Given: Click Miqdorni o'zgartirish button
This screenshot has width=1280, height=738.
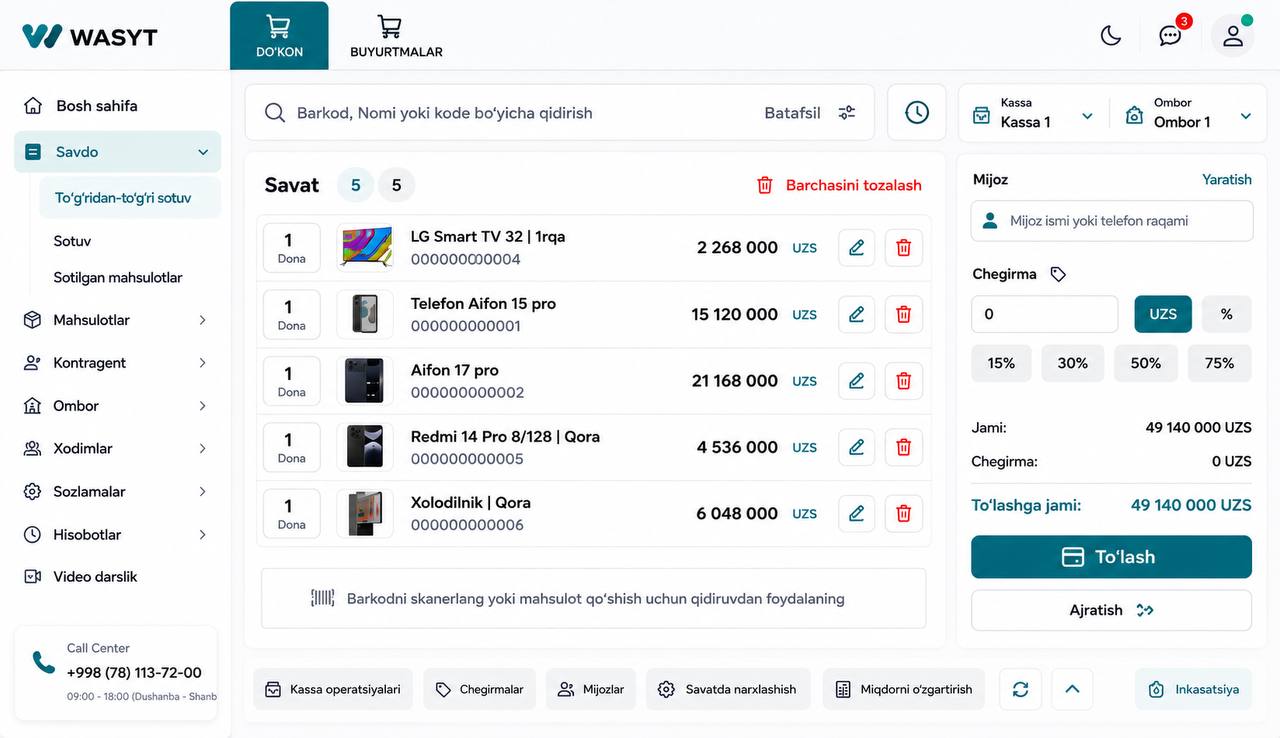Looking at the screenshot, I should coord(904,689).
